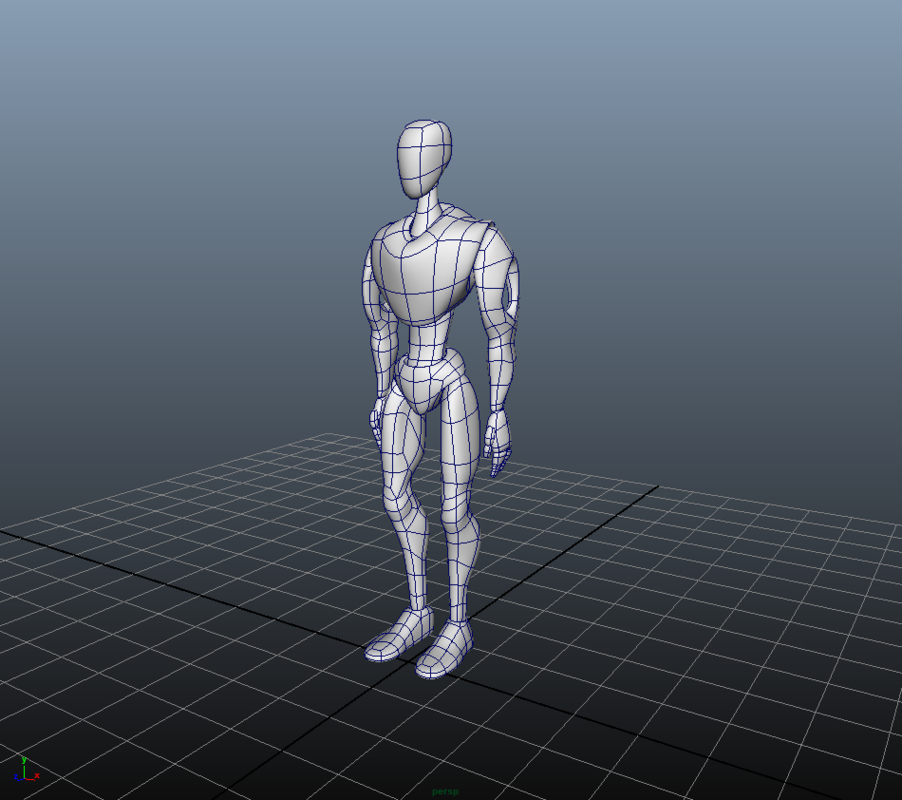Viewport: 902px width, 800px height.
Task: Select the red X axis on the gizmo
Action: tap(33, 776)
